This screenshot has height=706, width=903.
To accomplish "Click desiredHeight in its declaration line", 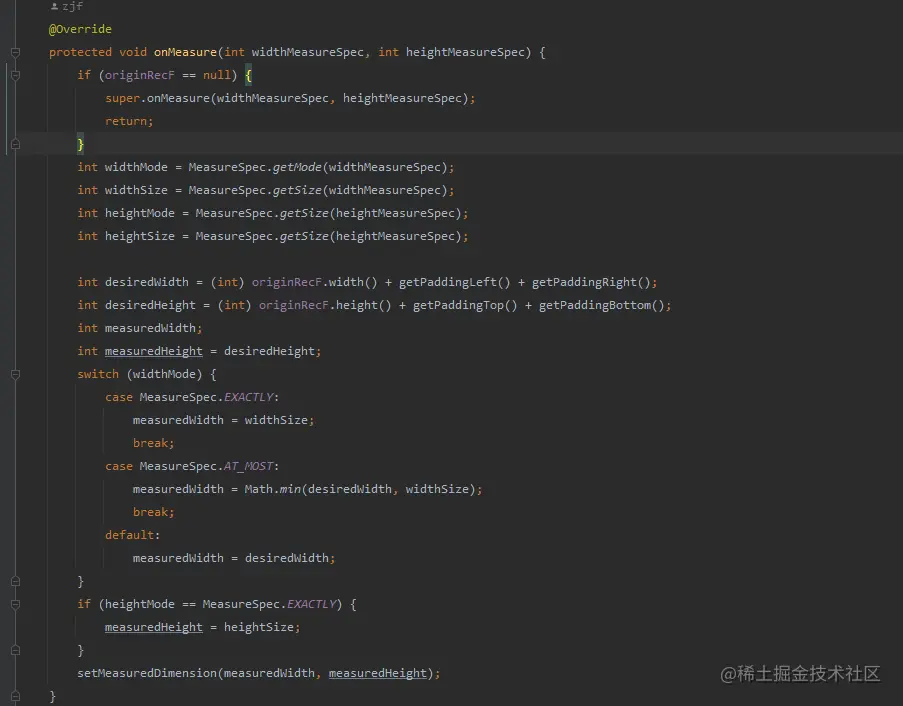I will tap(150, 305).
